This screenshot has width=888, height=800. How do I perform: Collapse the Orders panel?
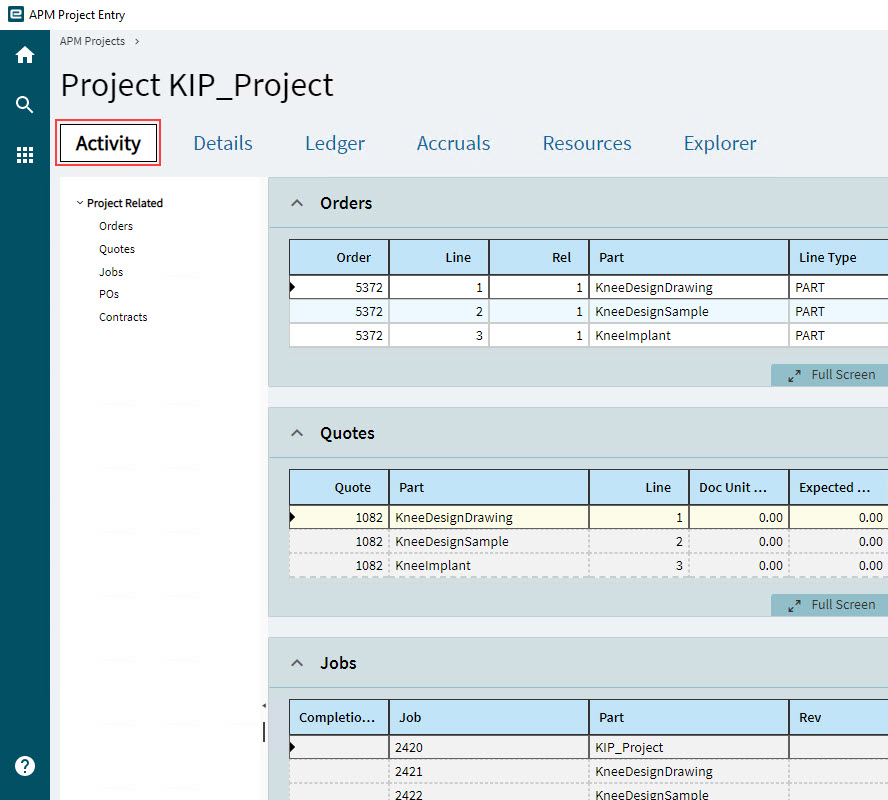pos(297,203)
